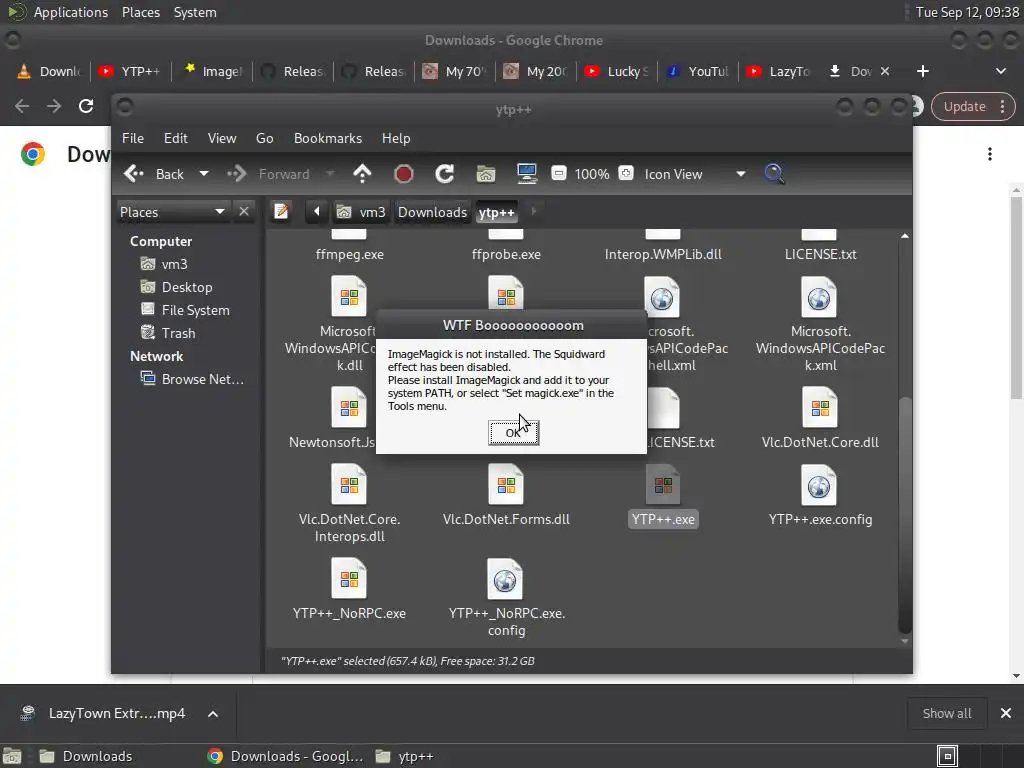Viewport: 1024px width, 768px height.
Task: Open the File menu in ytp++ window
Action: coord(133,138)
